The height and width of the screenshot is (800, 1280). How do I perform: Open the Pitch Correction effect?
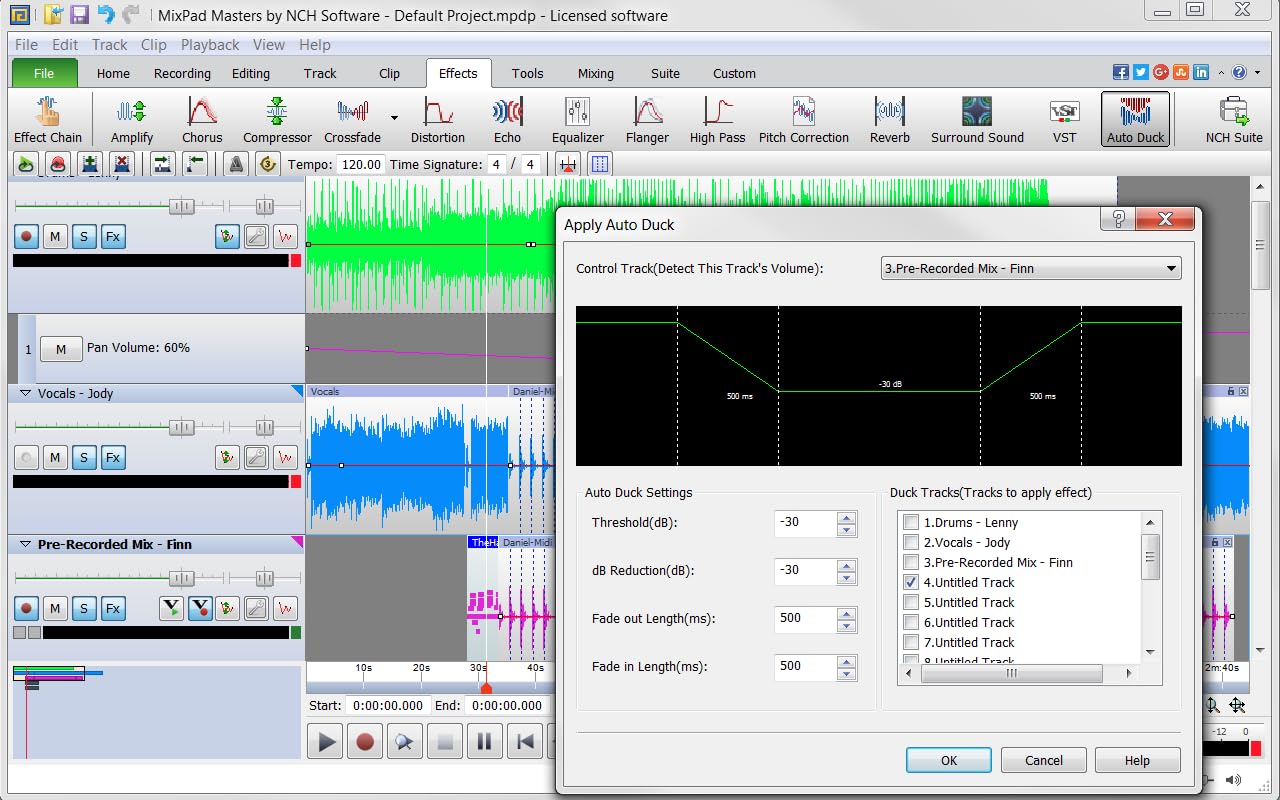pos(804,118)
